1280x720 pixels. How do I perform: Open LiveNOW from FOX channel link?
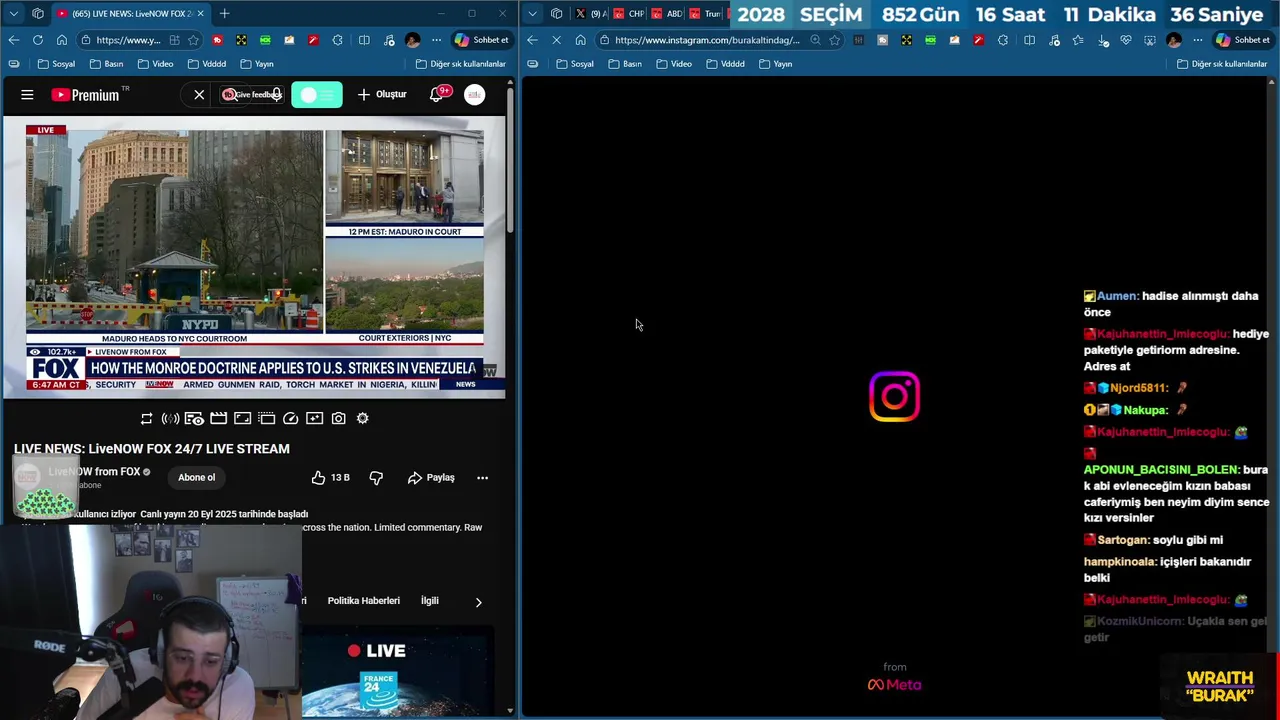tap(95, 472)
